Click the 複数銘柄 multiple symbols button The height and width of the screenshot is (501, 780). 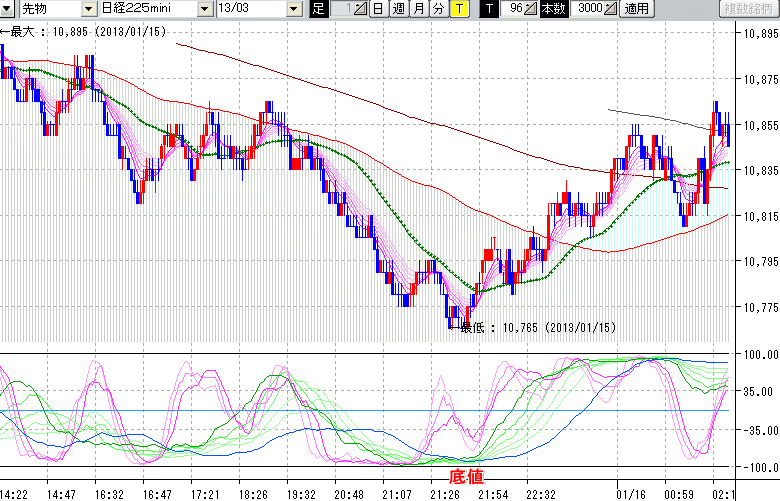[748, 9]
